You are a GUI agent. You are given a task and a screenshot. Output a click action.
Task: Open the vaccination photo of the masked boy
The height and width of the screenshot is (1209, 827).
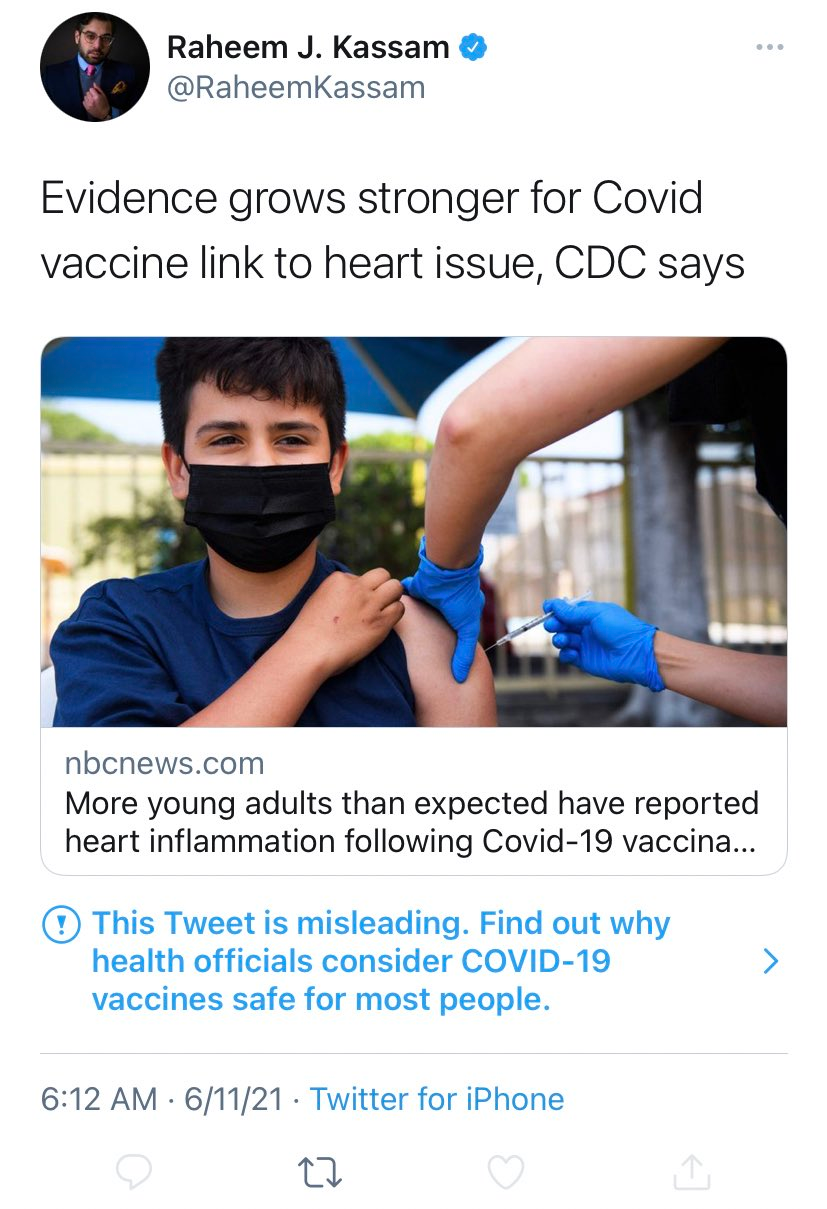(x=413, y=531)
